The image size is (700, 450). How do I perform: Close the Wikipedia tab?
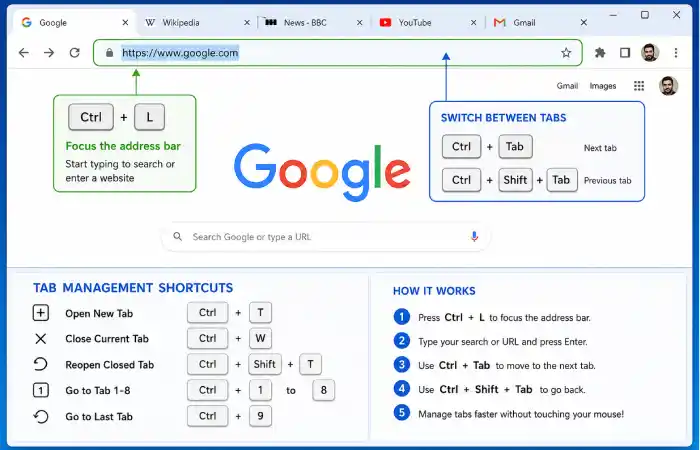coord(247,22)
